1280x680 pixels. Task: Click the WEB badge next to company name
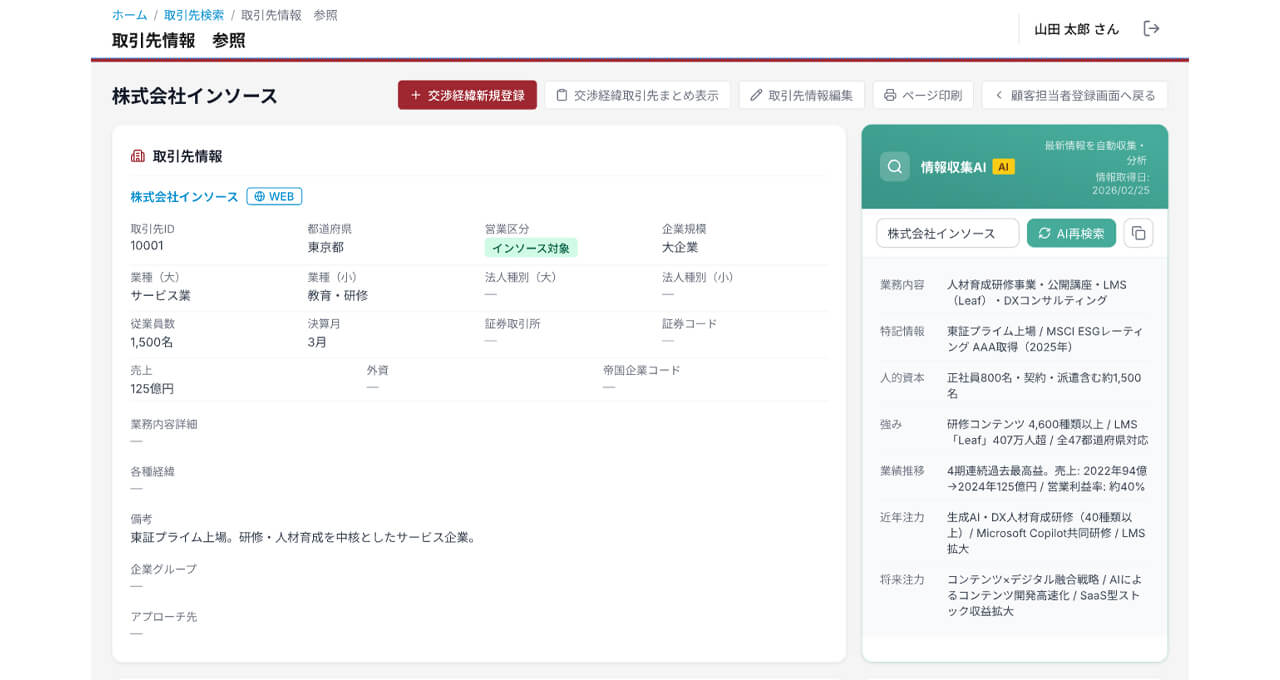[x=273, y=196]
